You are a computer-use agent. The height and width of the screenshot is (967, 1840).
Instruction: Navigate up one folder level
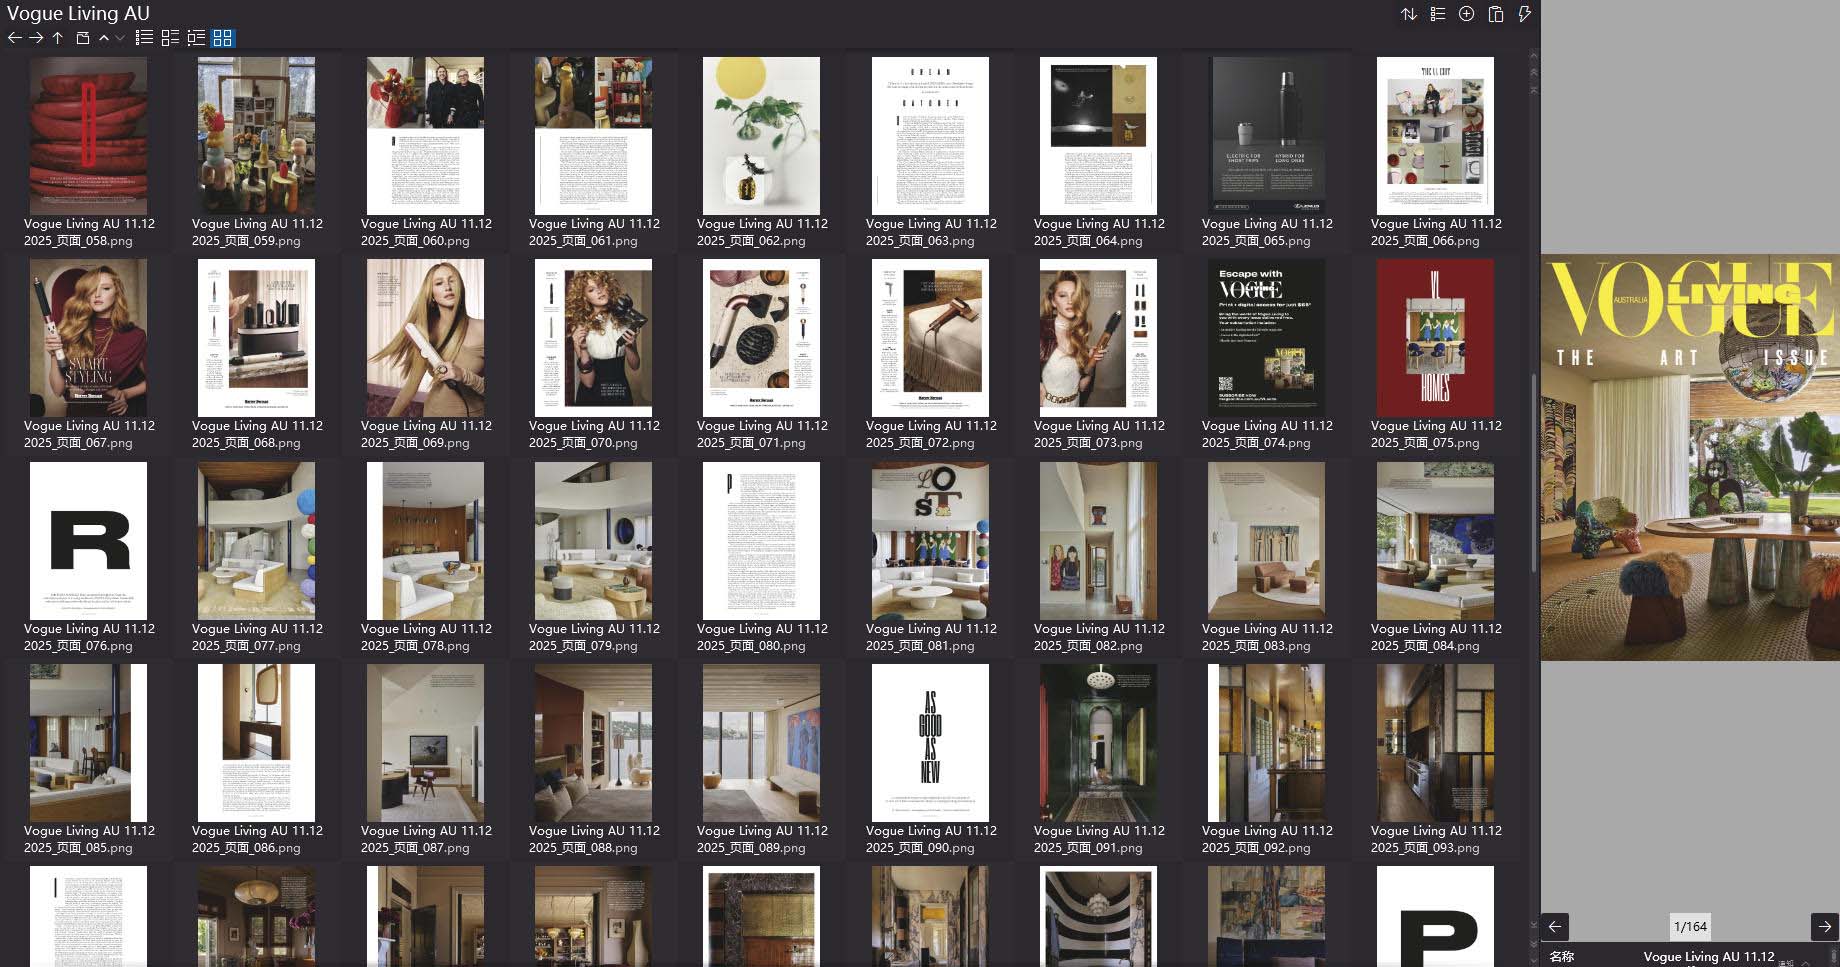coord(56,38)
